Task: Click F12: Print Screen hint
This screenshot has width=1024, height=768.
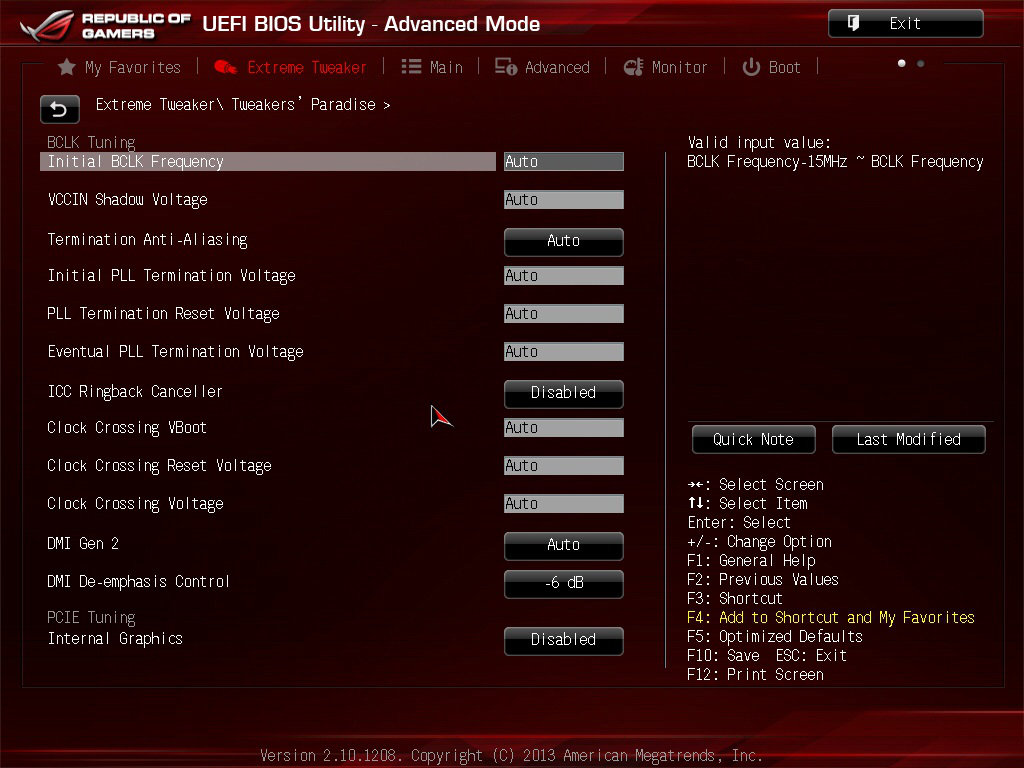Action: pos(756,675)
